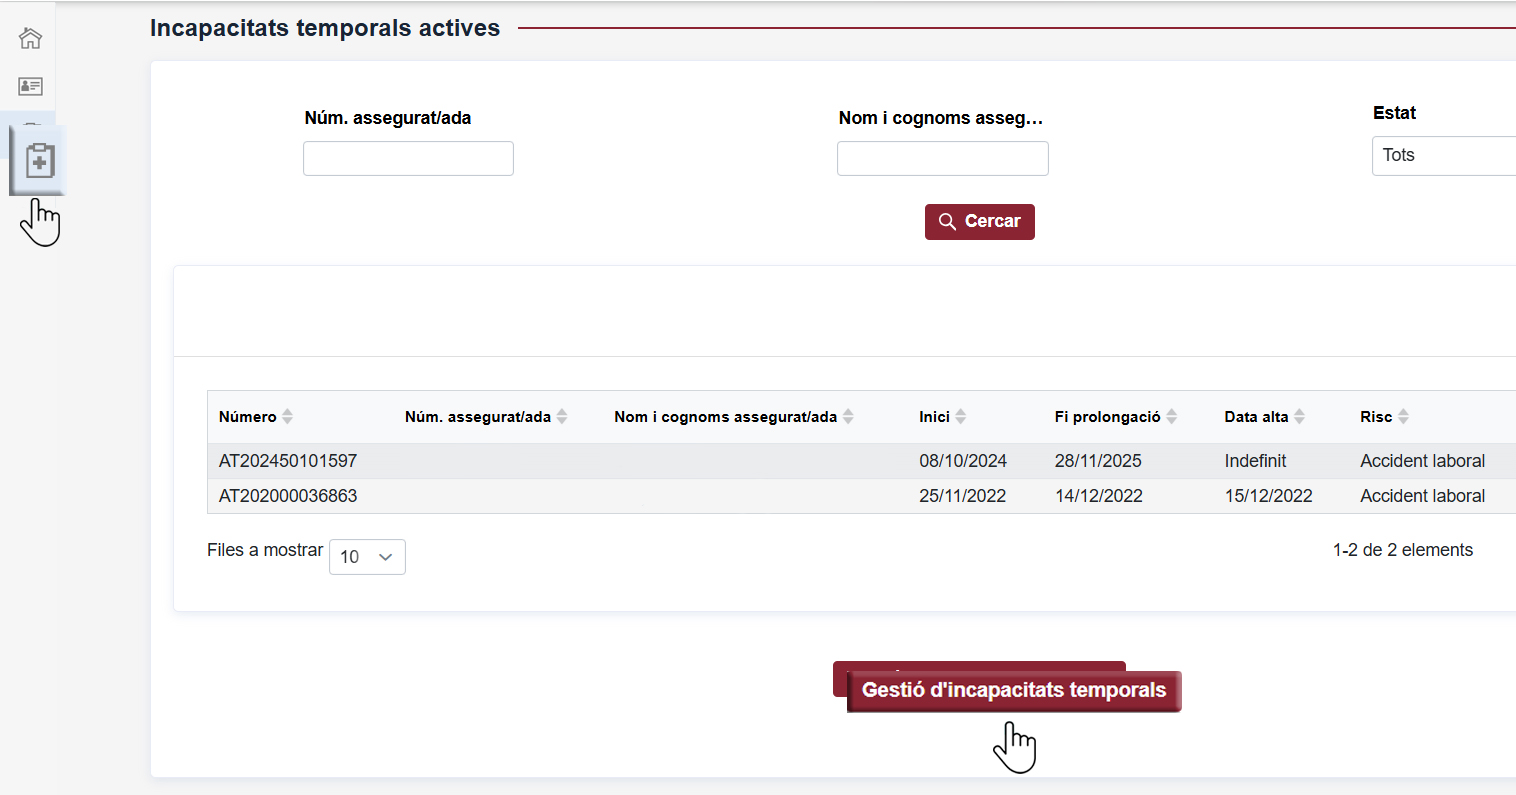This screenshot has height=795, width=1516.
Task: Sort table by Número column arrows
Action: pyautogui.click(x=288, y=417)
